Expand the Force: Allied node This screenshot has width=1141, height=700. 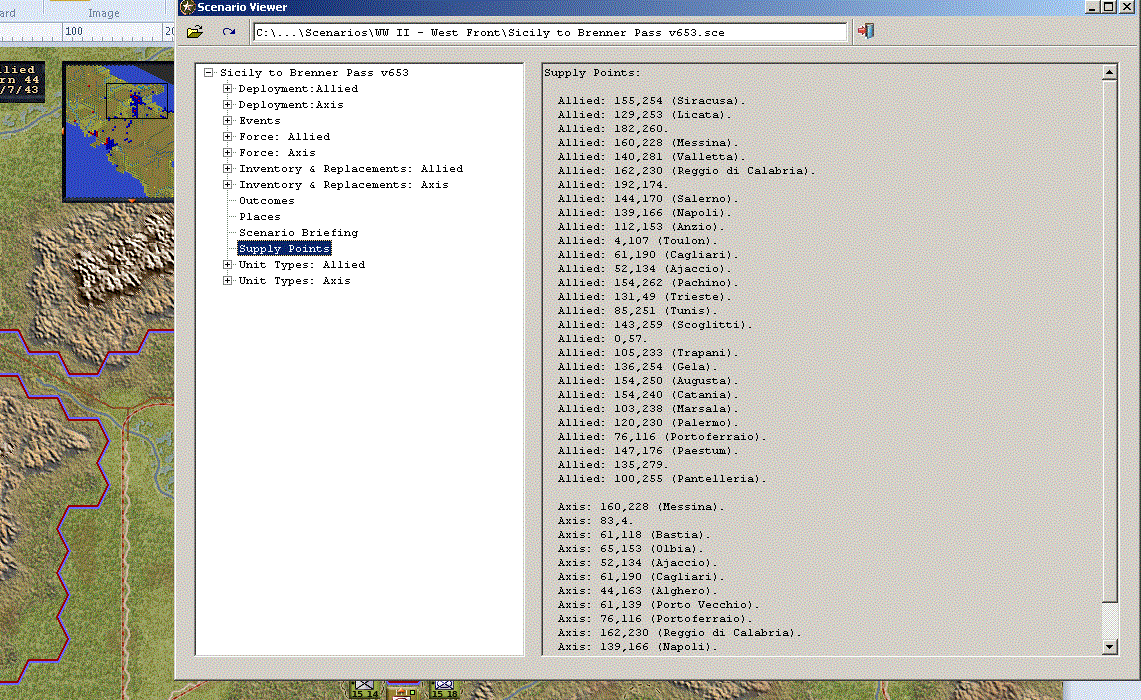[228, 137]
